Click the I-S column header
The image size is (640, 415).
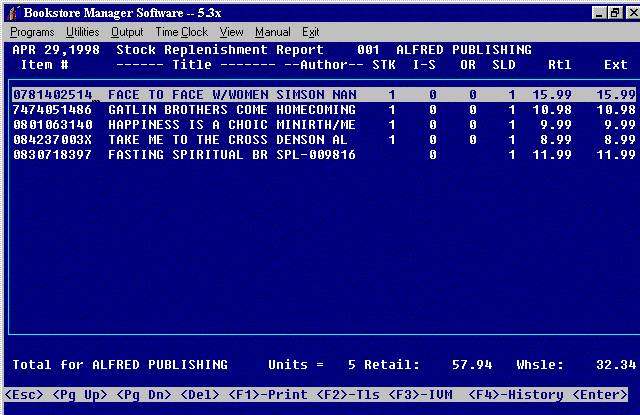pos(424,65)
